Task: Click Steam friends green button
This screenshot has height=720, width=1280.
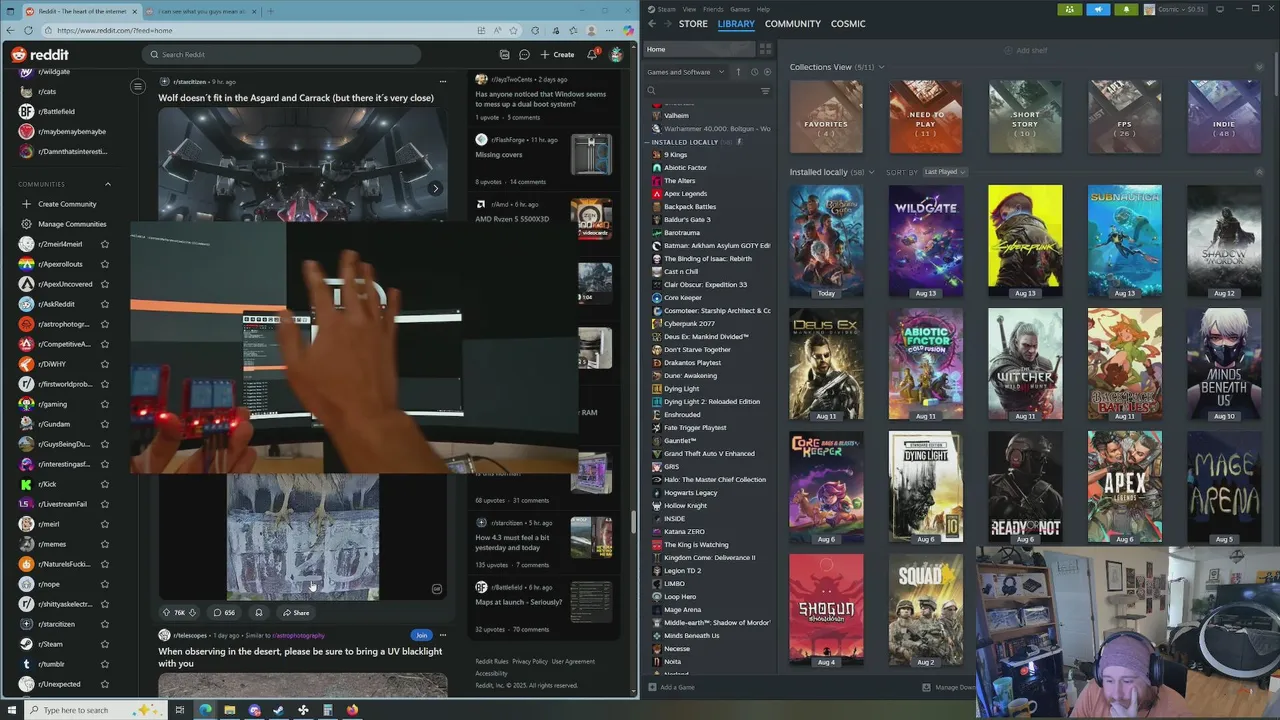Action: point(1069,9)
